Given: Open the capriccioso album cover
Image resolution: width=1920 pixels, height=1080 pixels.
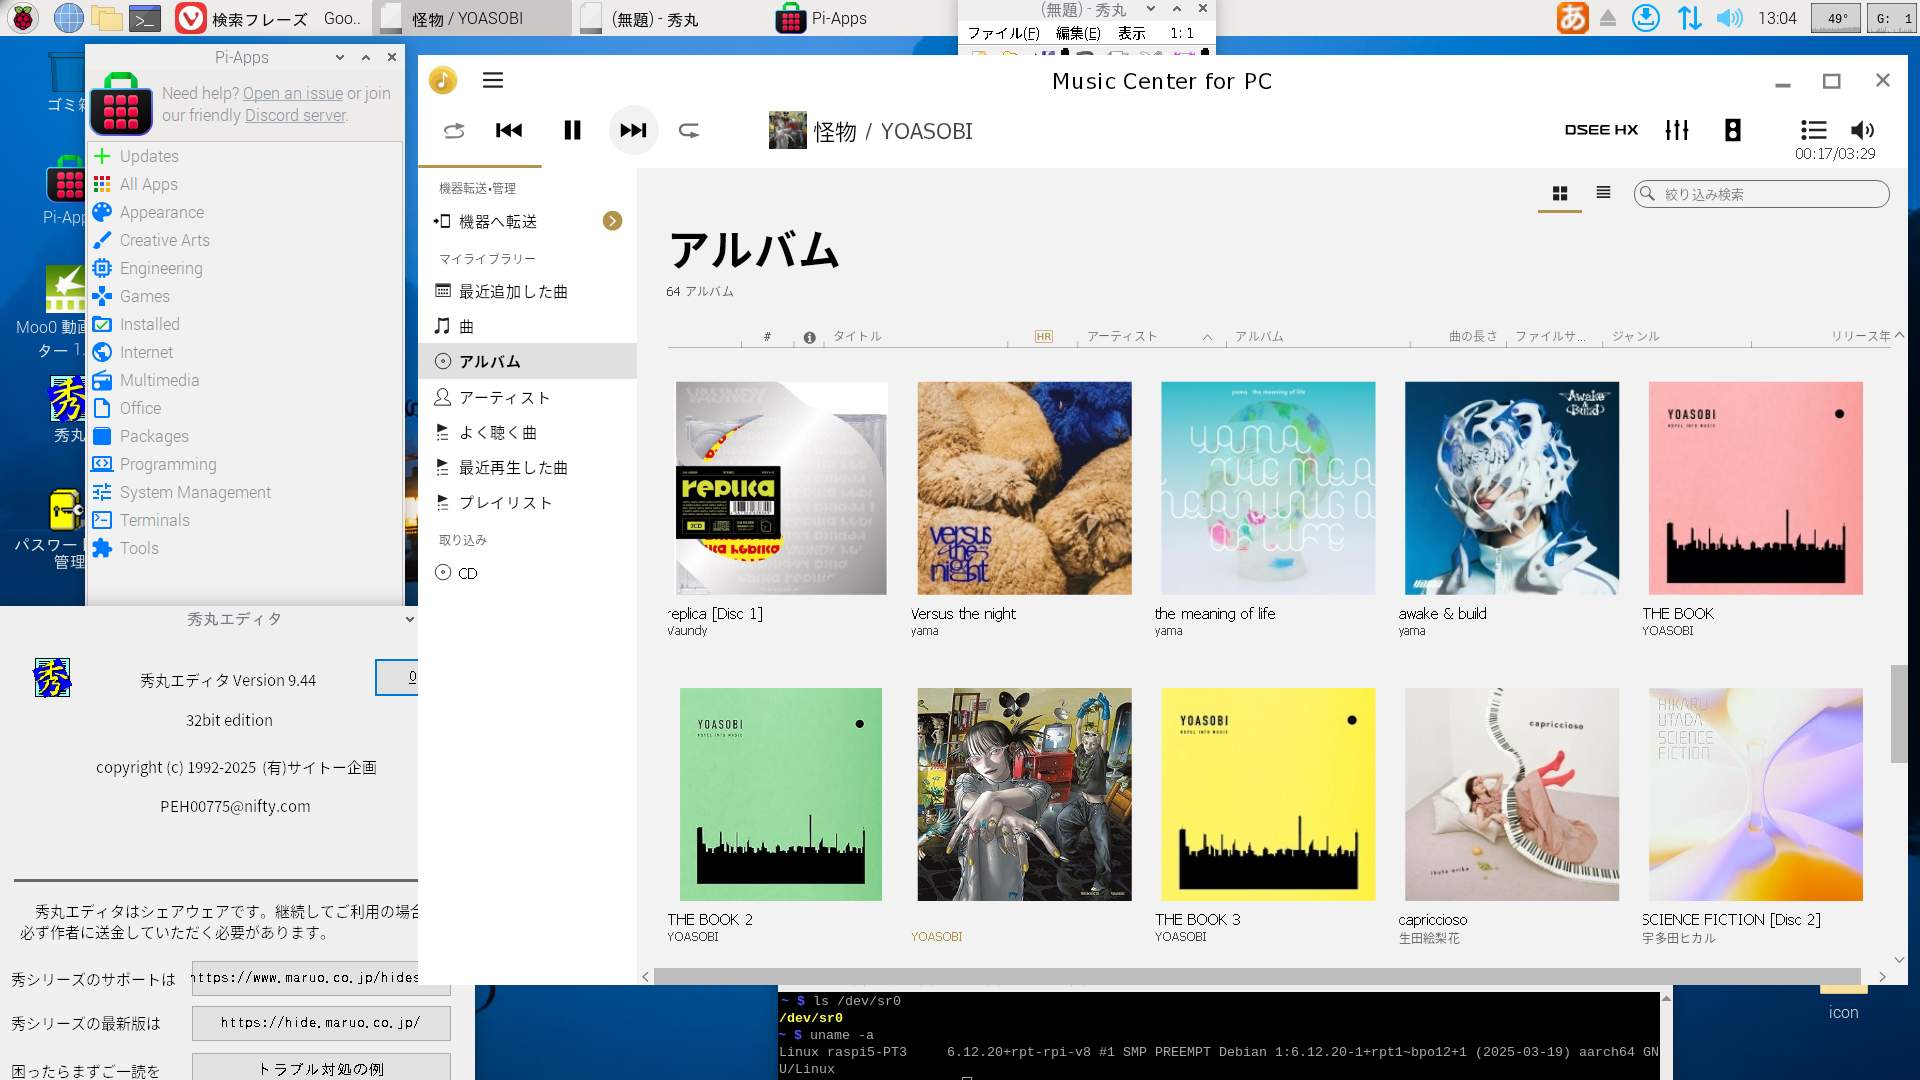Looking at the screenshot, I should [1511, 794].
